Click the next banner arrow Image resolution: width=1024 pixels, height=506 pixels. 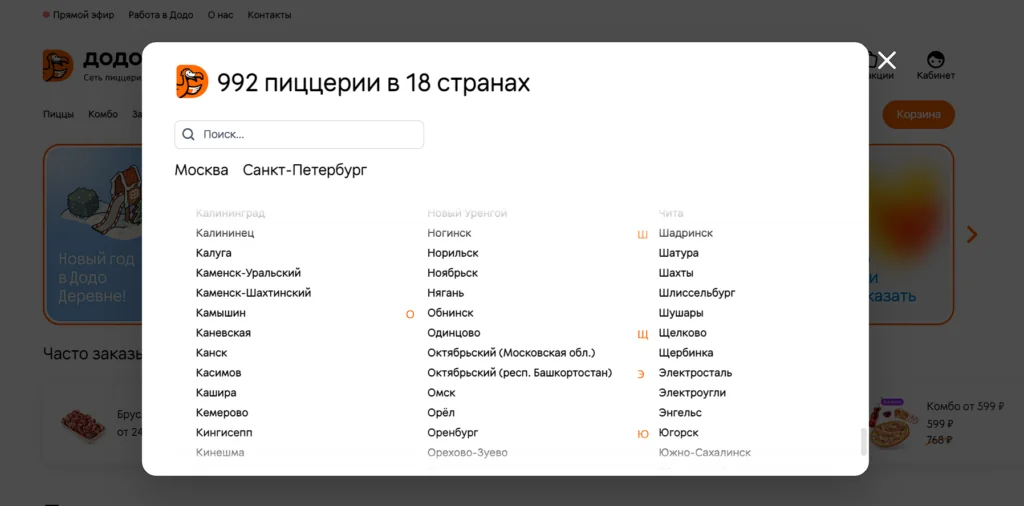(972, 234)
